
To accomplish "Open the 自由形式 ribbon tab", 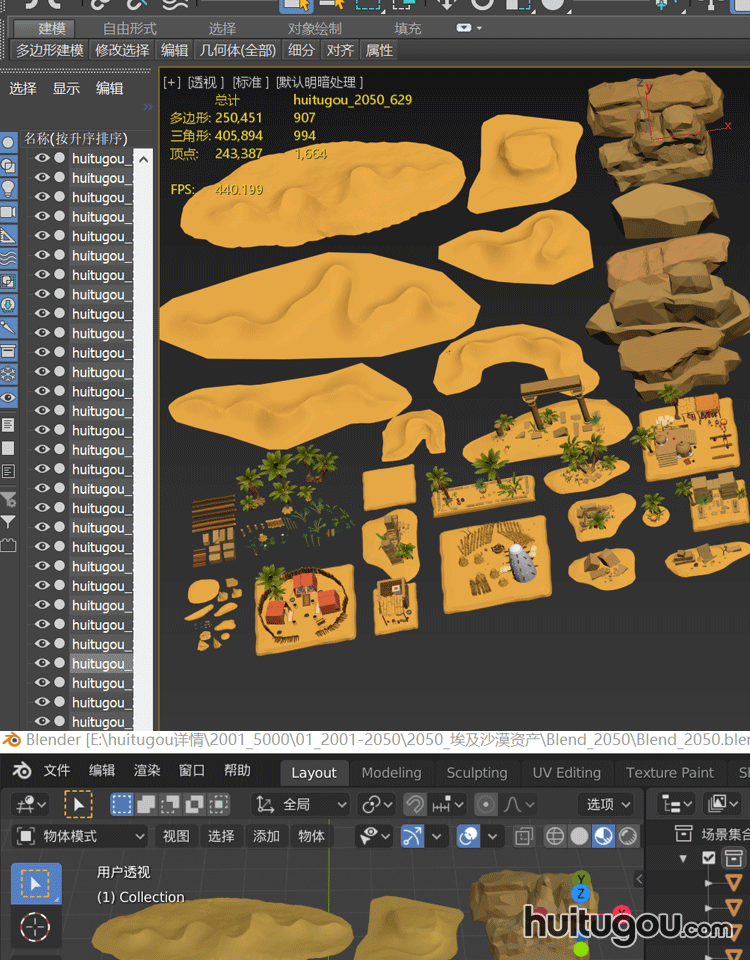I will coord(130,28).
